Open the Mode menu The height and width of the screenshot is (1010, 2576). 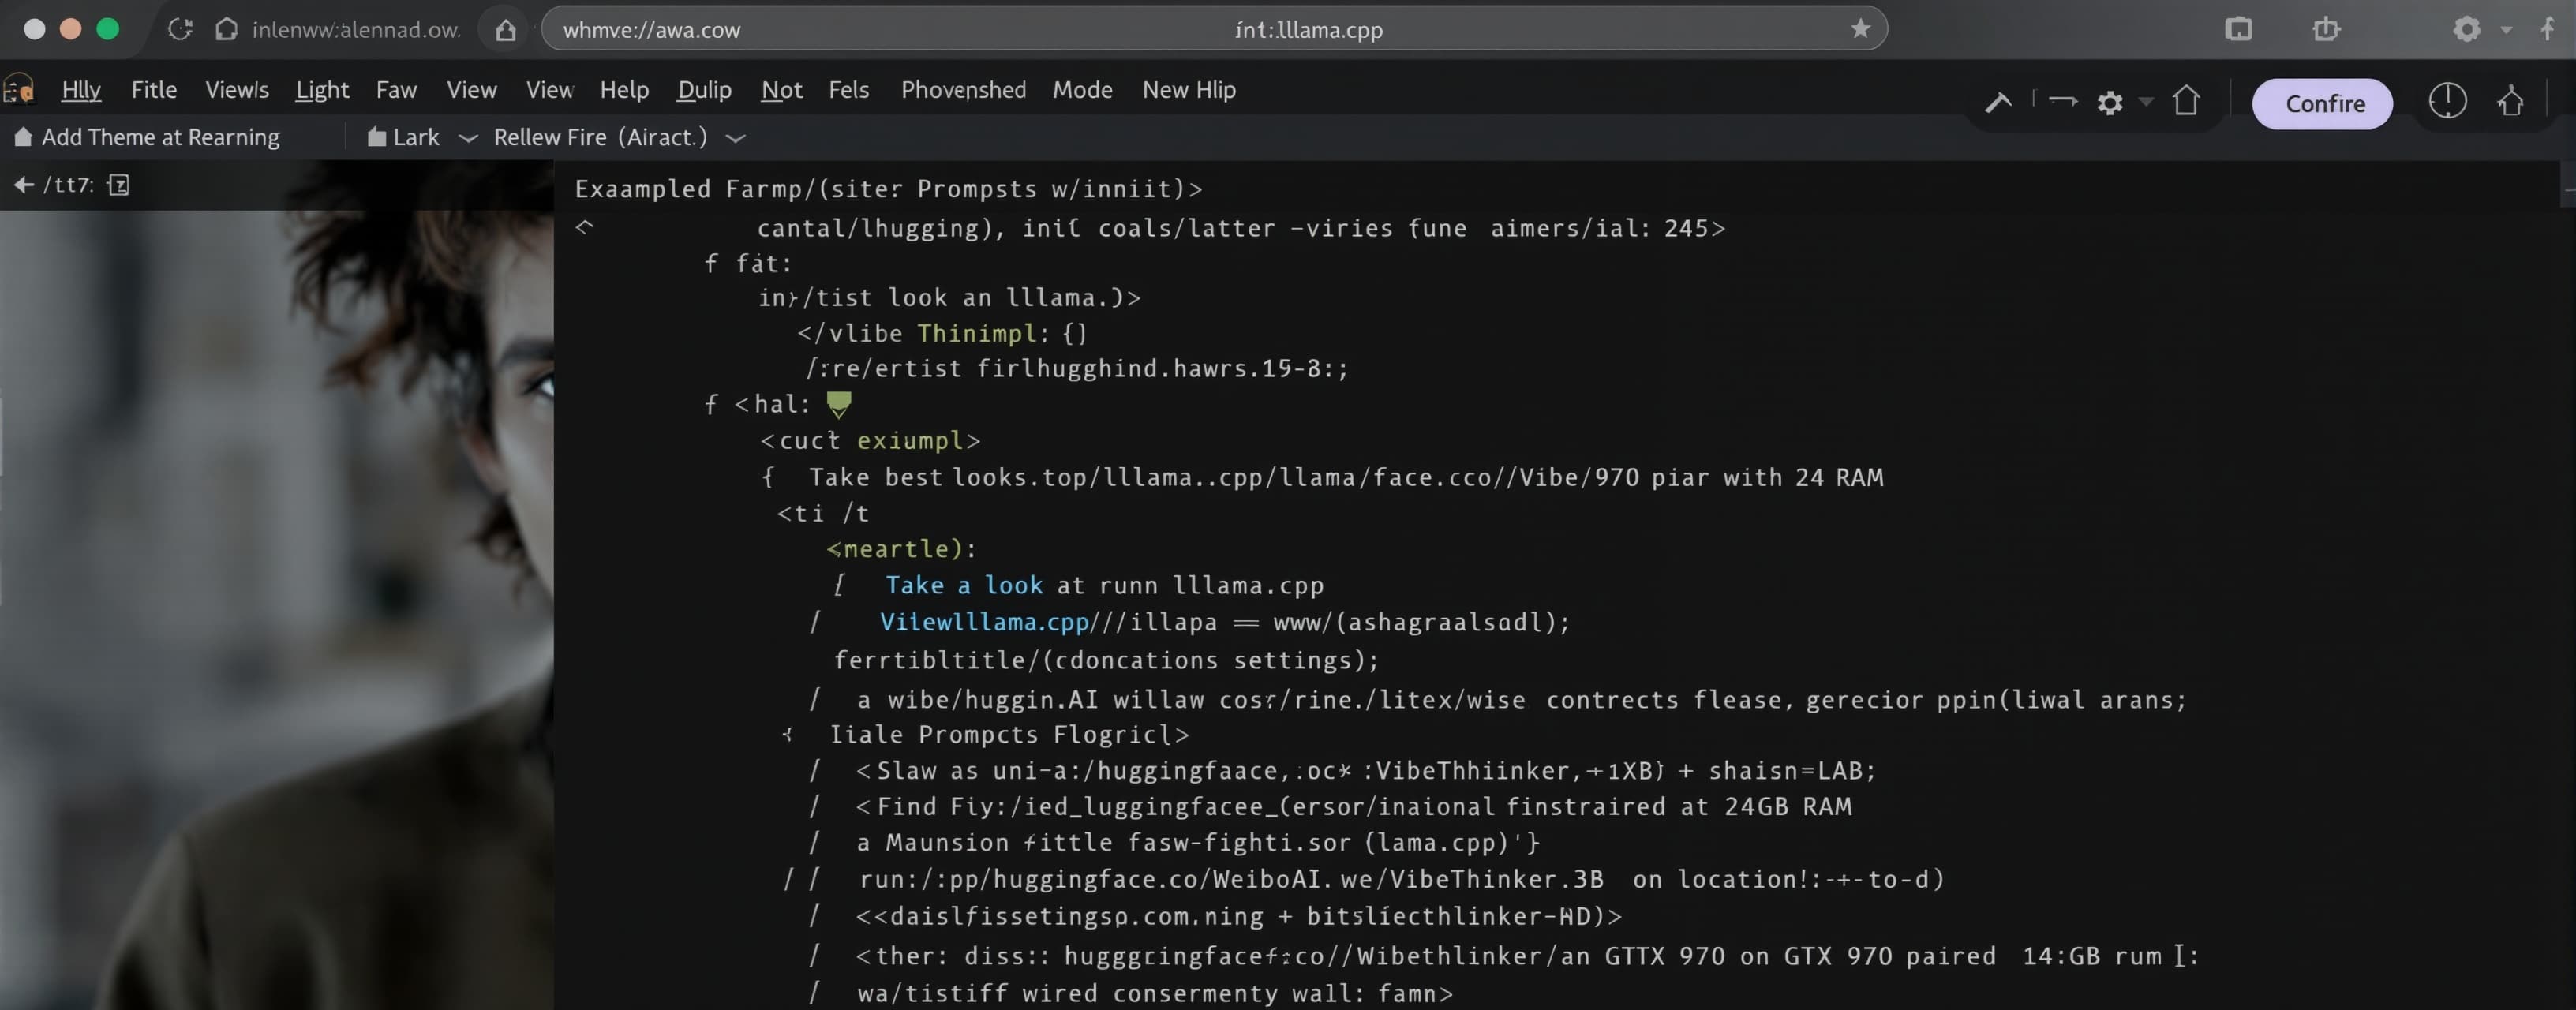[x=1082, y=90]
